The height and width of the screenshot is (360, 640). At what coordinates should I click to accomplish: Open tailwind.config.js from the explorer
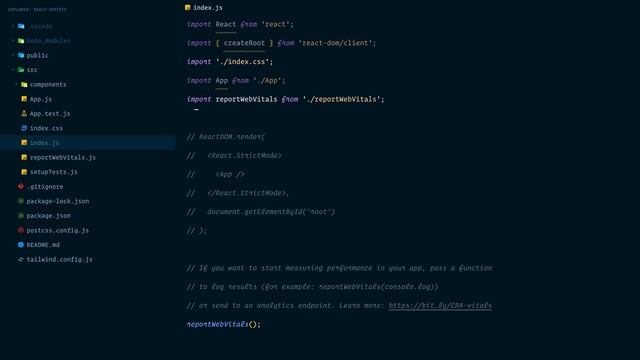59,259
